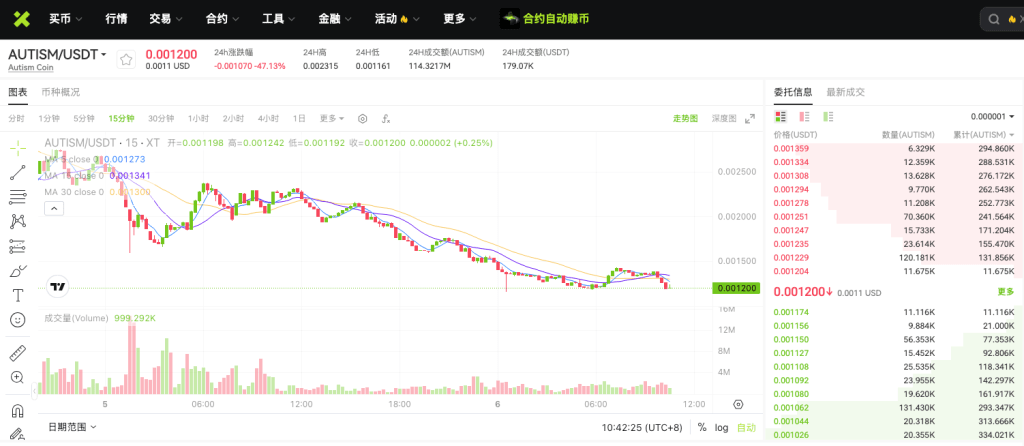The image size is (1024, 446).
Task: Toggle log scale on chart
Action: (x=722, y=428)
